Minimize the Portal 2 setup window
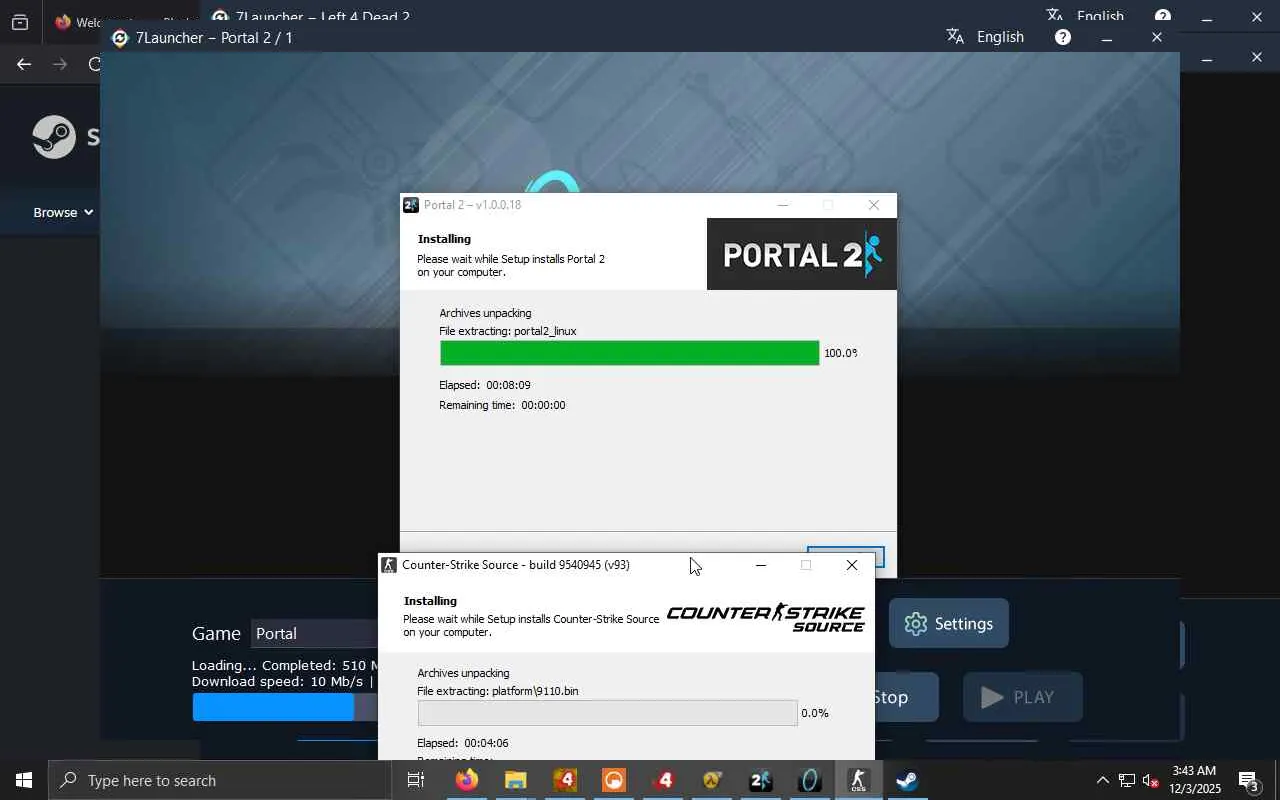The height and width of the screenshot is (800, 1280). (x=783, y=205)
